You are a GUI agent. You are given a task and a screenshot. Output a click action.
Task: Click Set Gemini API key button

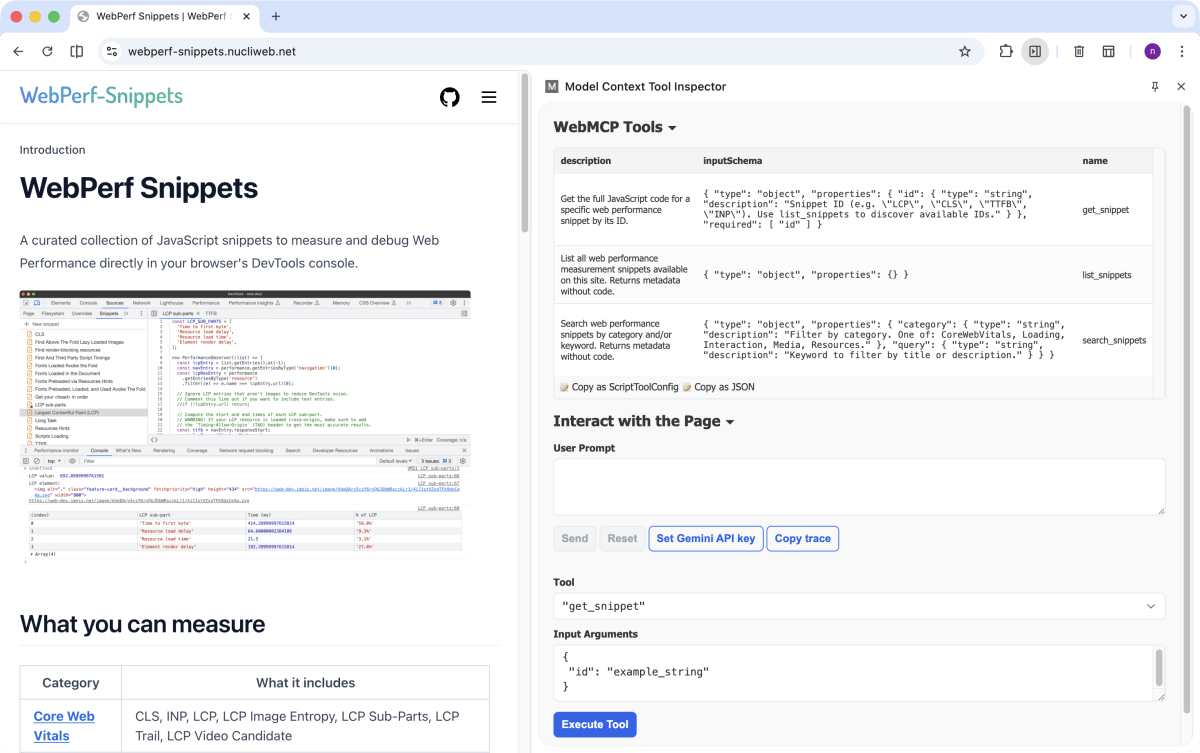pos(705,538)
